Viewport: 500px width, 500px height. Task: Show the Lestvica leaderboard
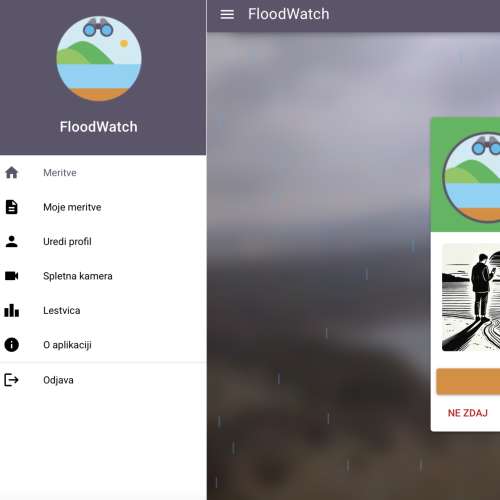[103, 310]
